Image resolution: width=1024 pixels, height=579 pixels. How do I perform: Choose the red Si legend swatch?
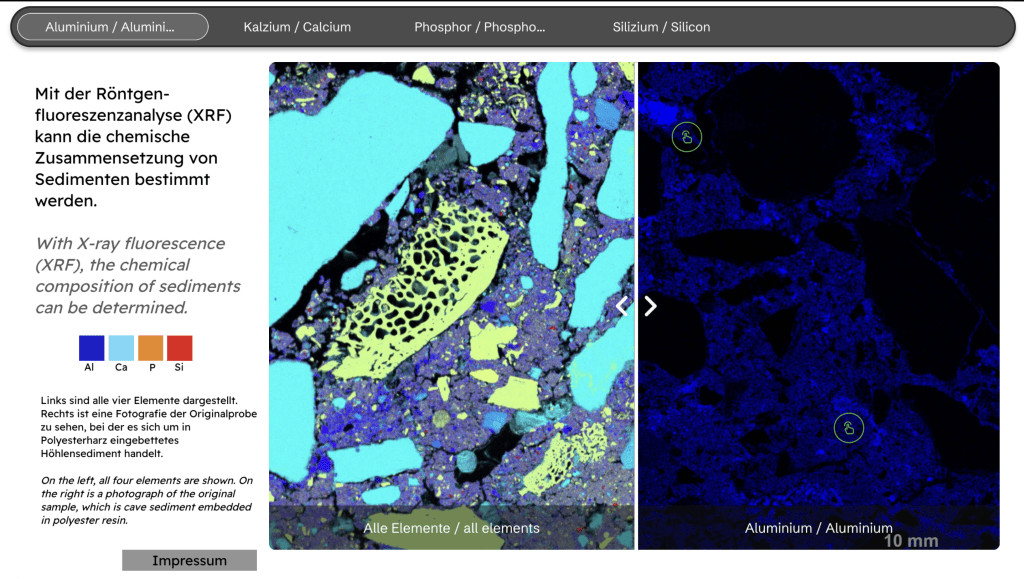click(179, 348)
